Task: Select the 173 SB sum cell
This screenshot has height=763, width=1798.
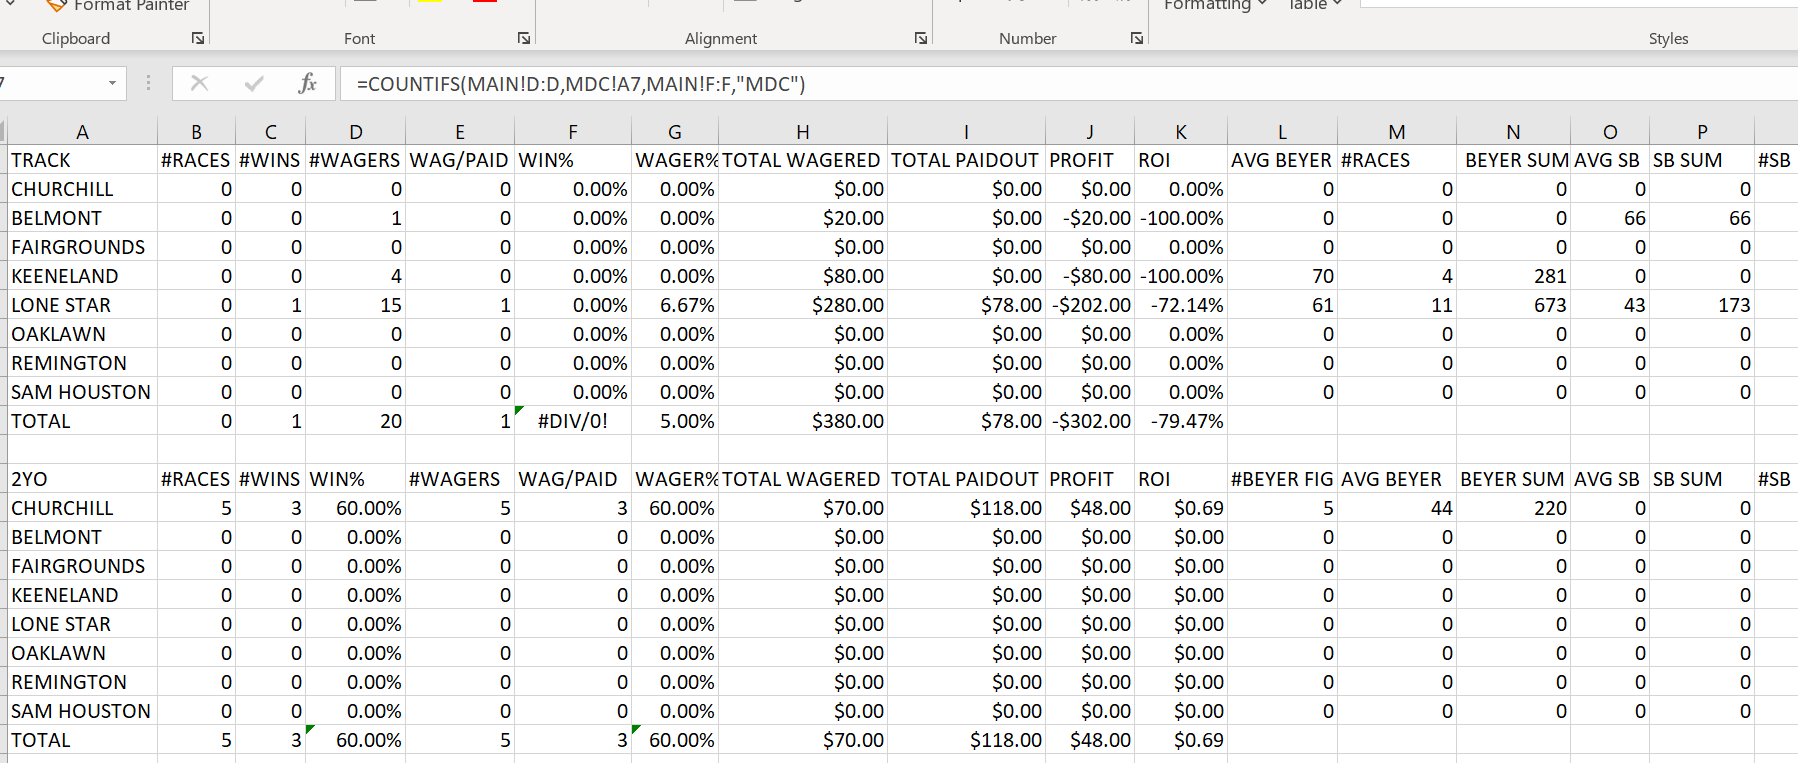Action: point(1702,305)
